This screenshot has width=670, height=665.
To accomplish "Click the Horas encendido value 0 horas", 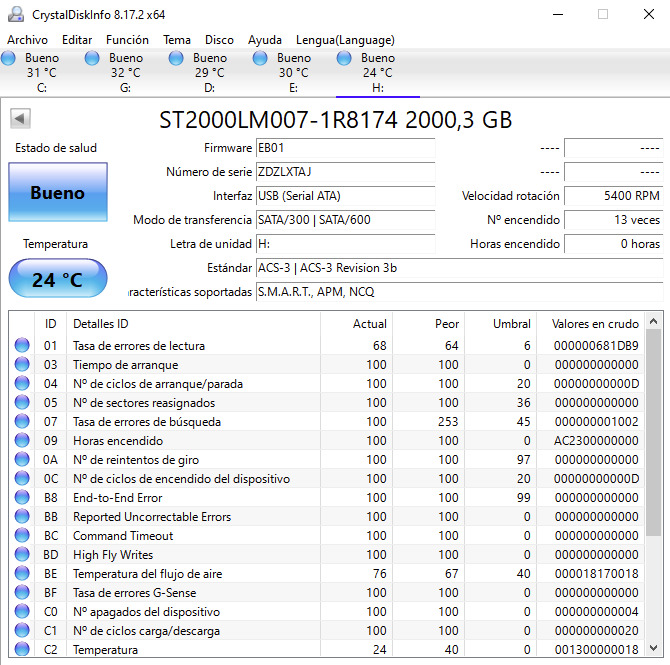I will [x=614, y=244].
